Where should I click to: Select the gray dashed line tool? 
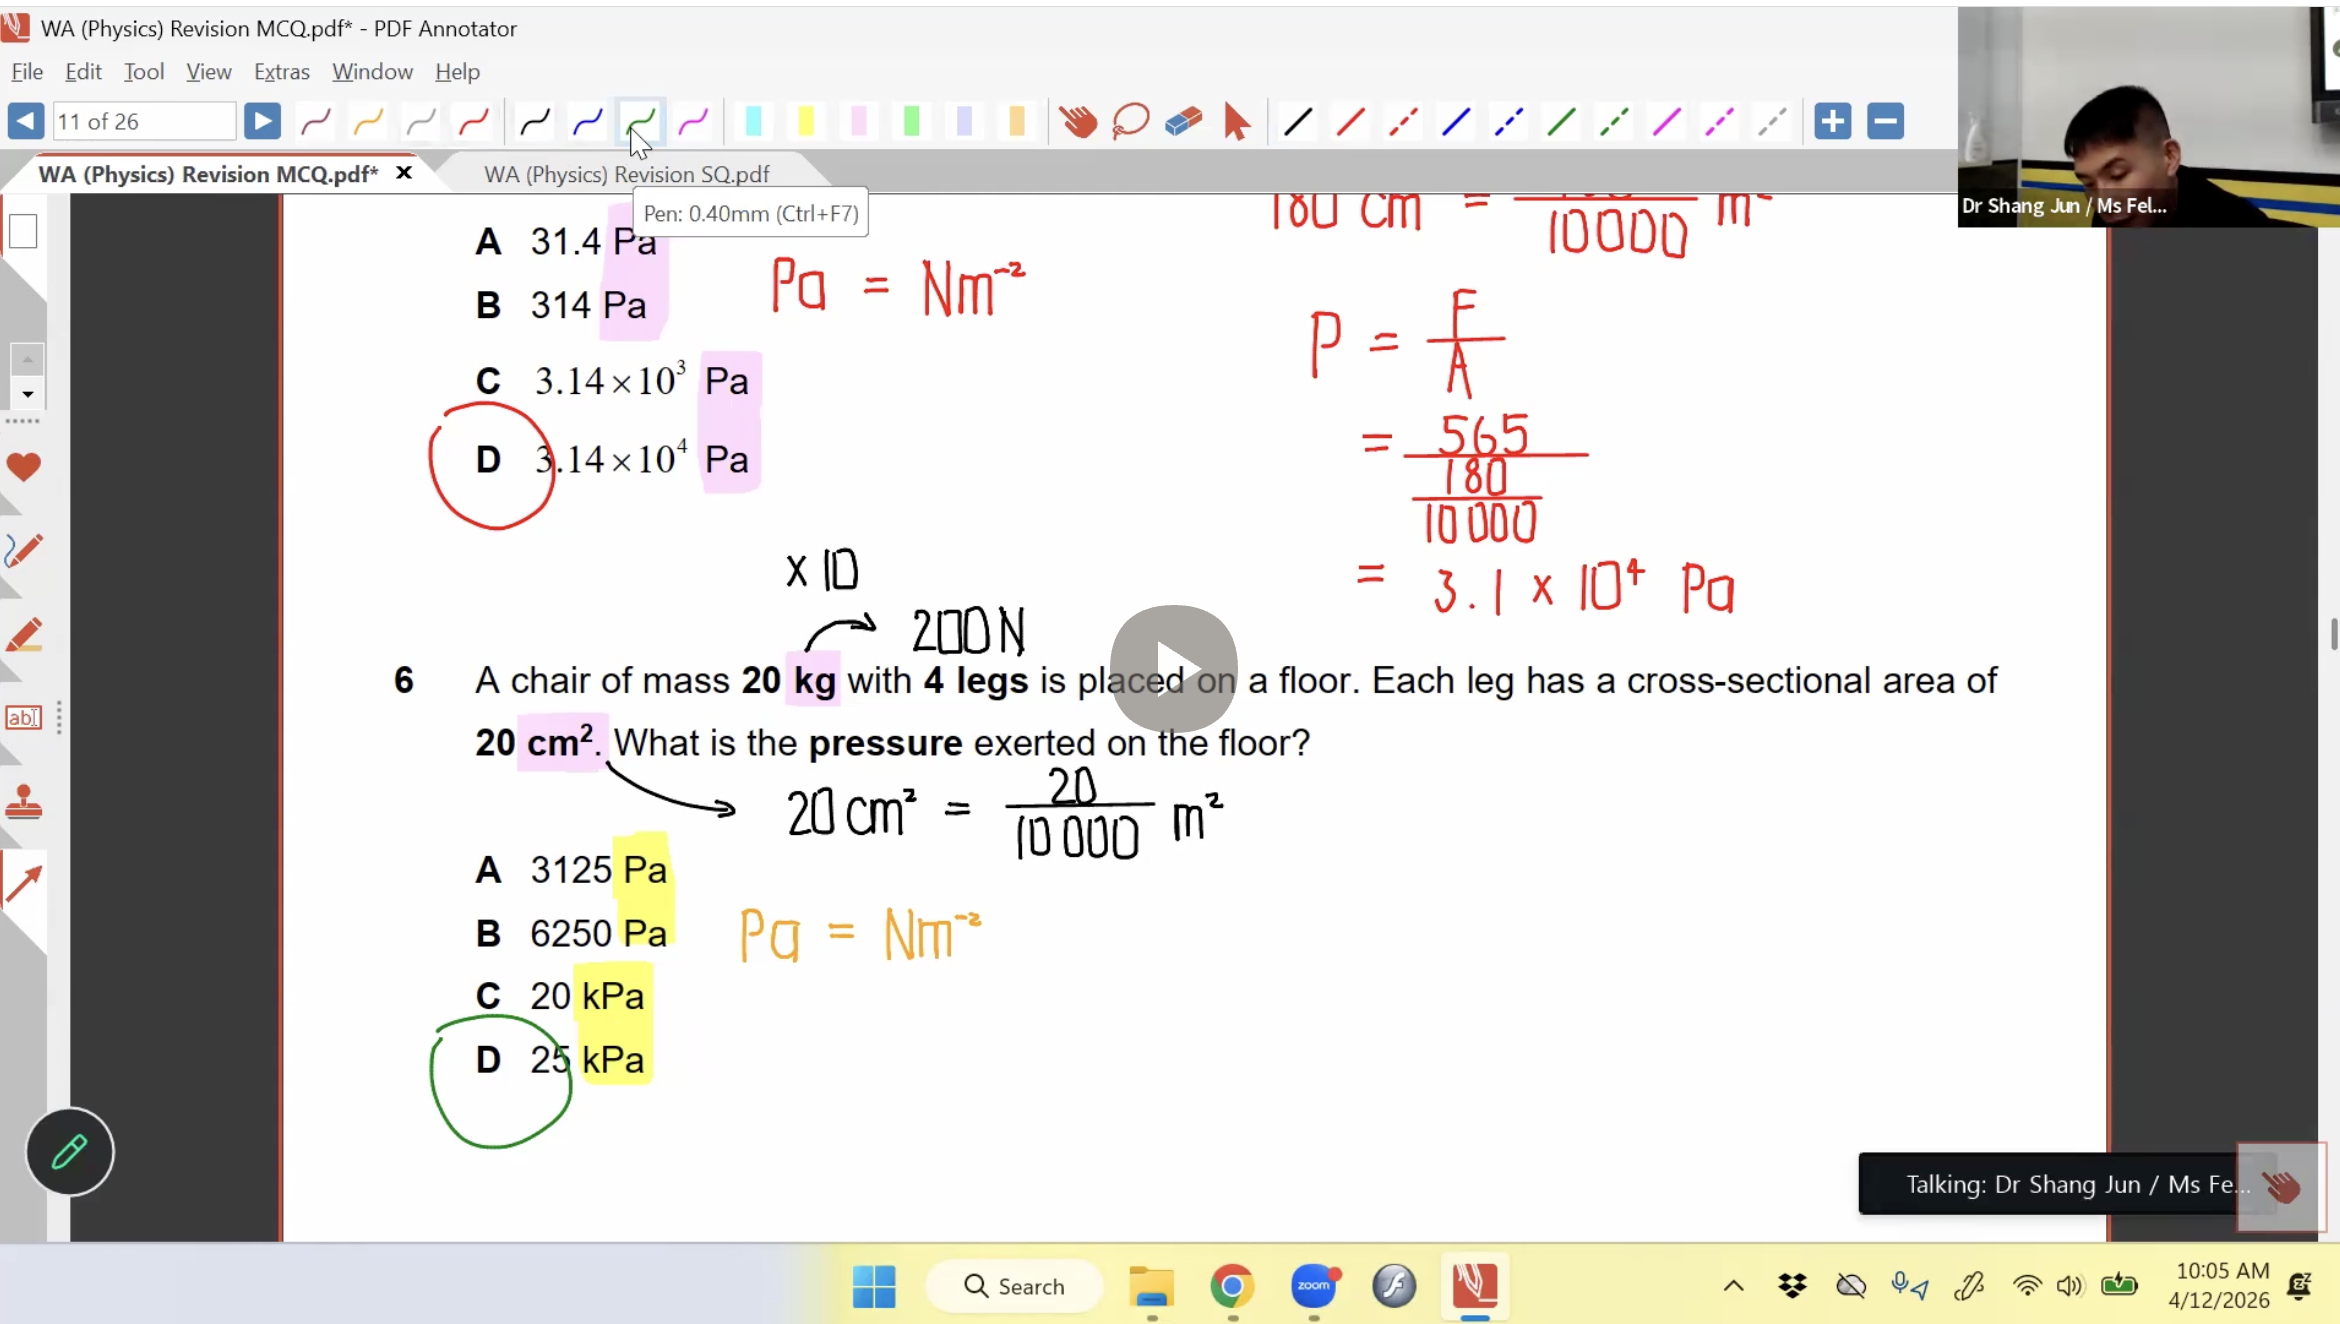[x=1771, y=121]
